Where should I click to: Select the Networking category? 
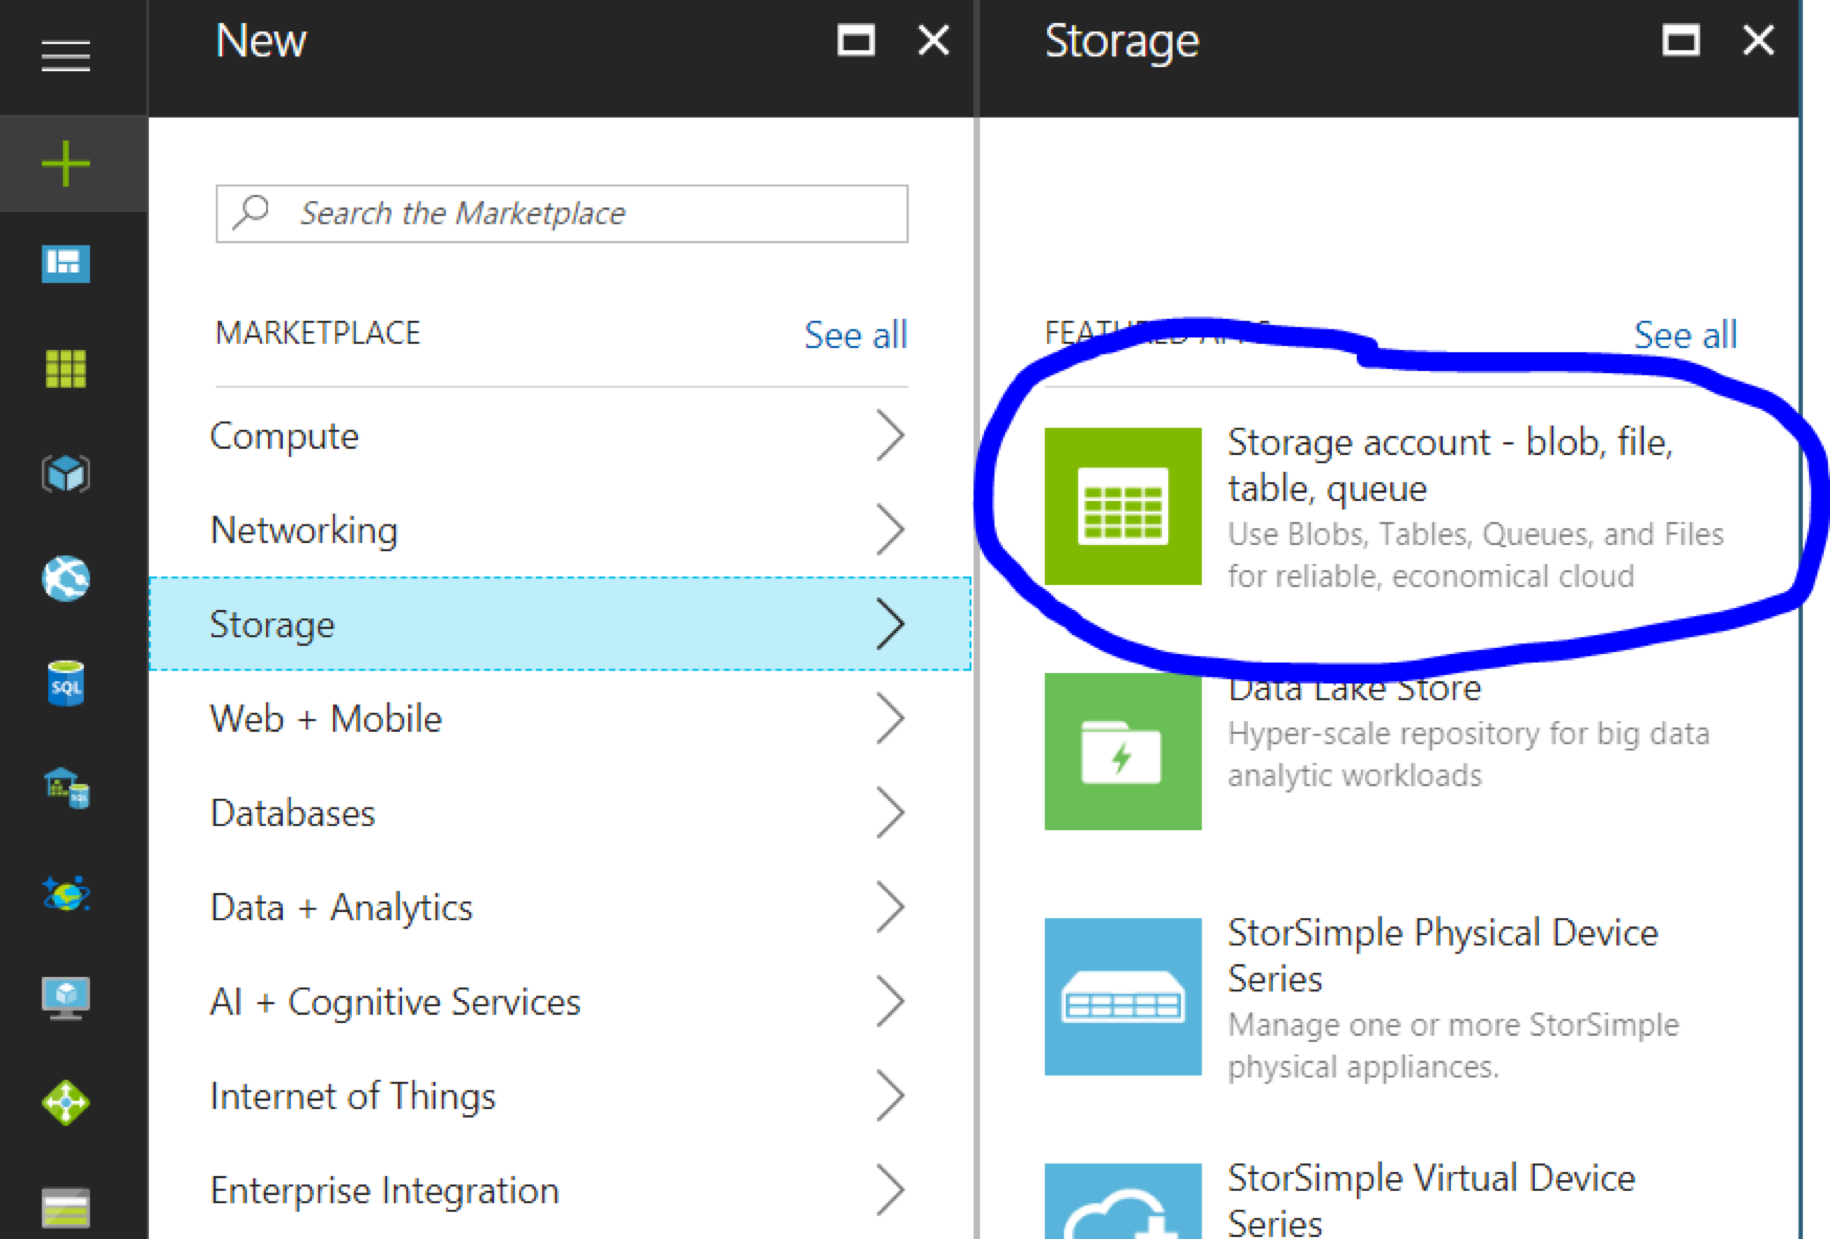pyautogui.click(x=560, y=530)
